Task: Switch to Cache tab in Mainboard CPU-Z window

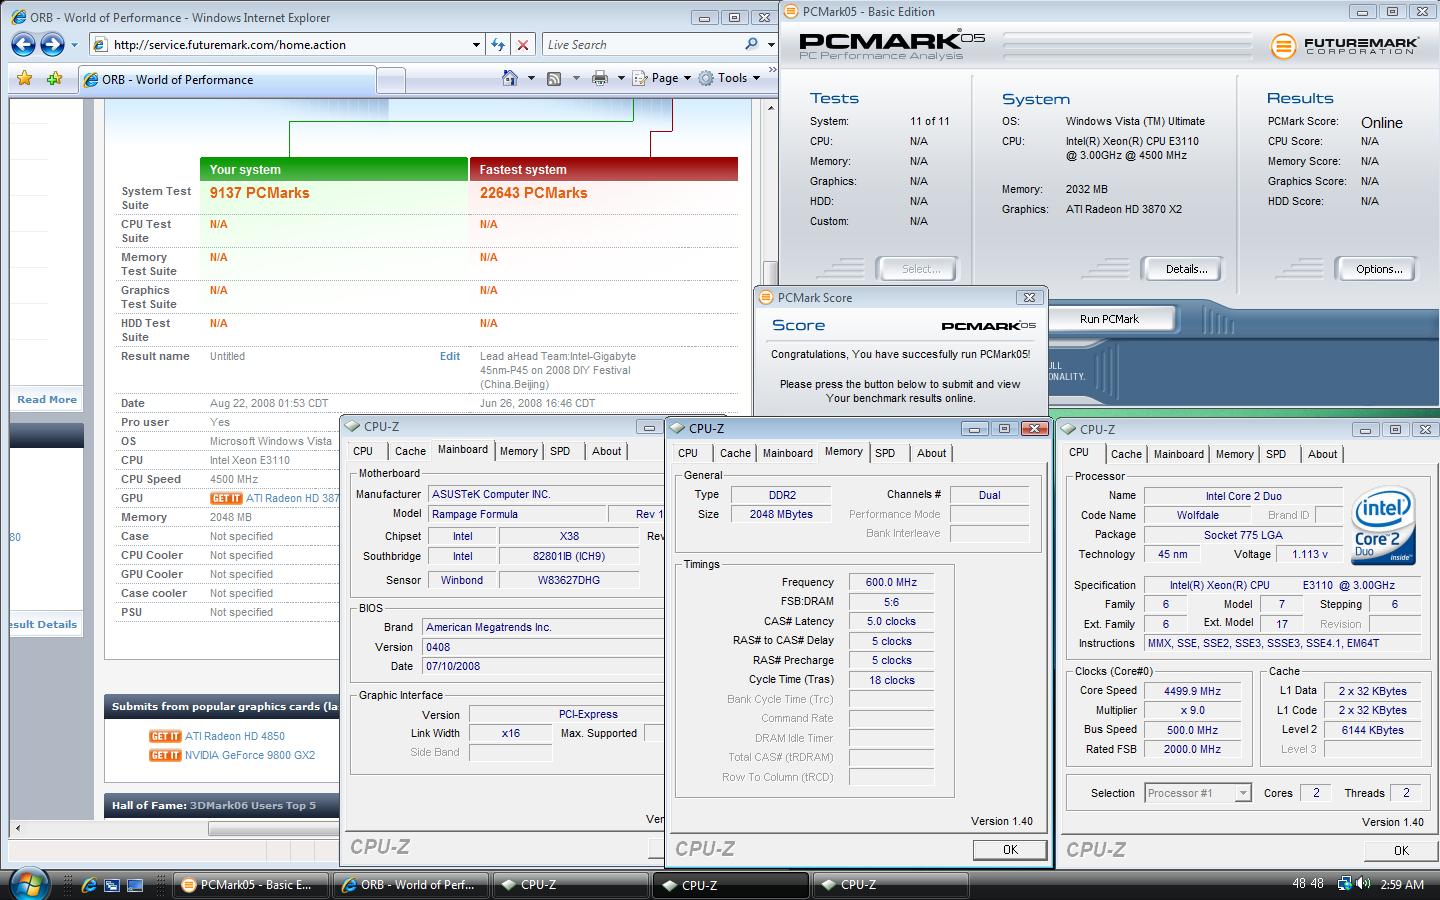Action: point(410,451)
